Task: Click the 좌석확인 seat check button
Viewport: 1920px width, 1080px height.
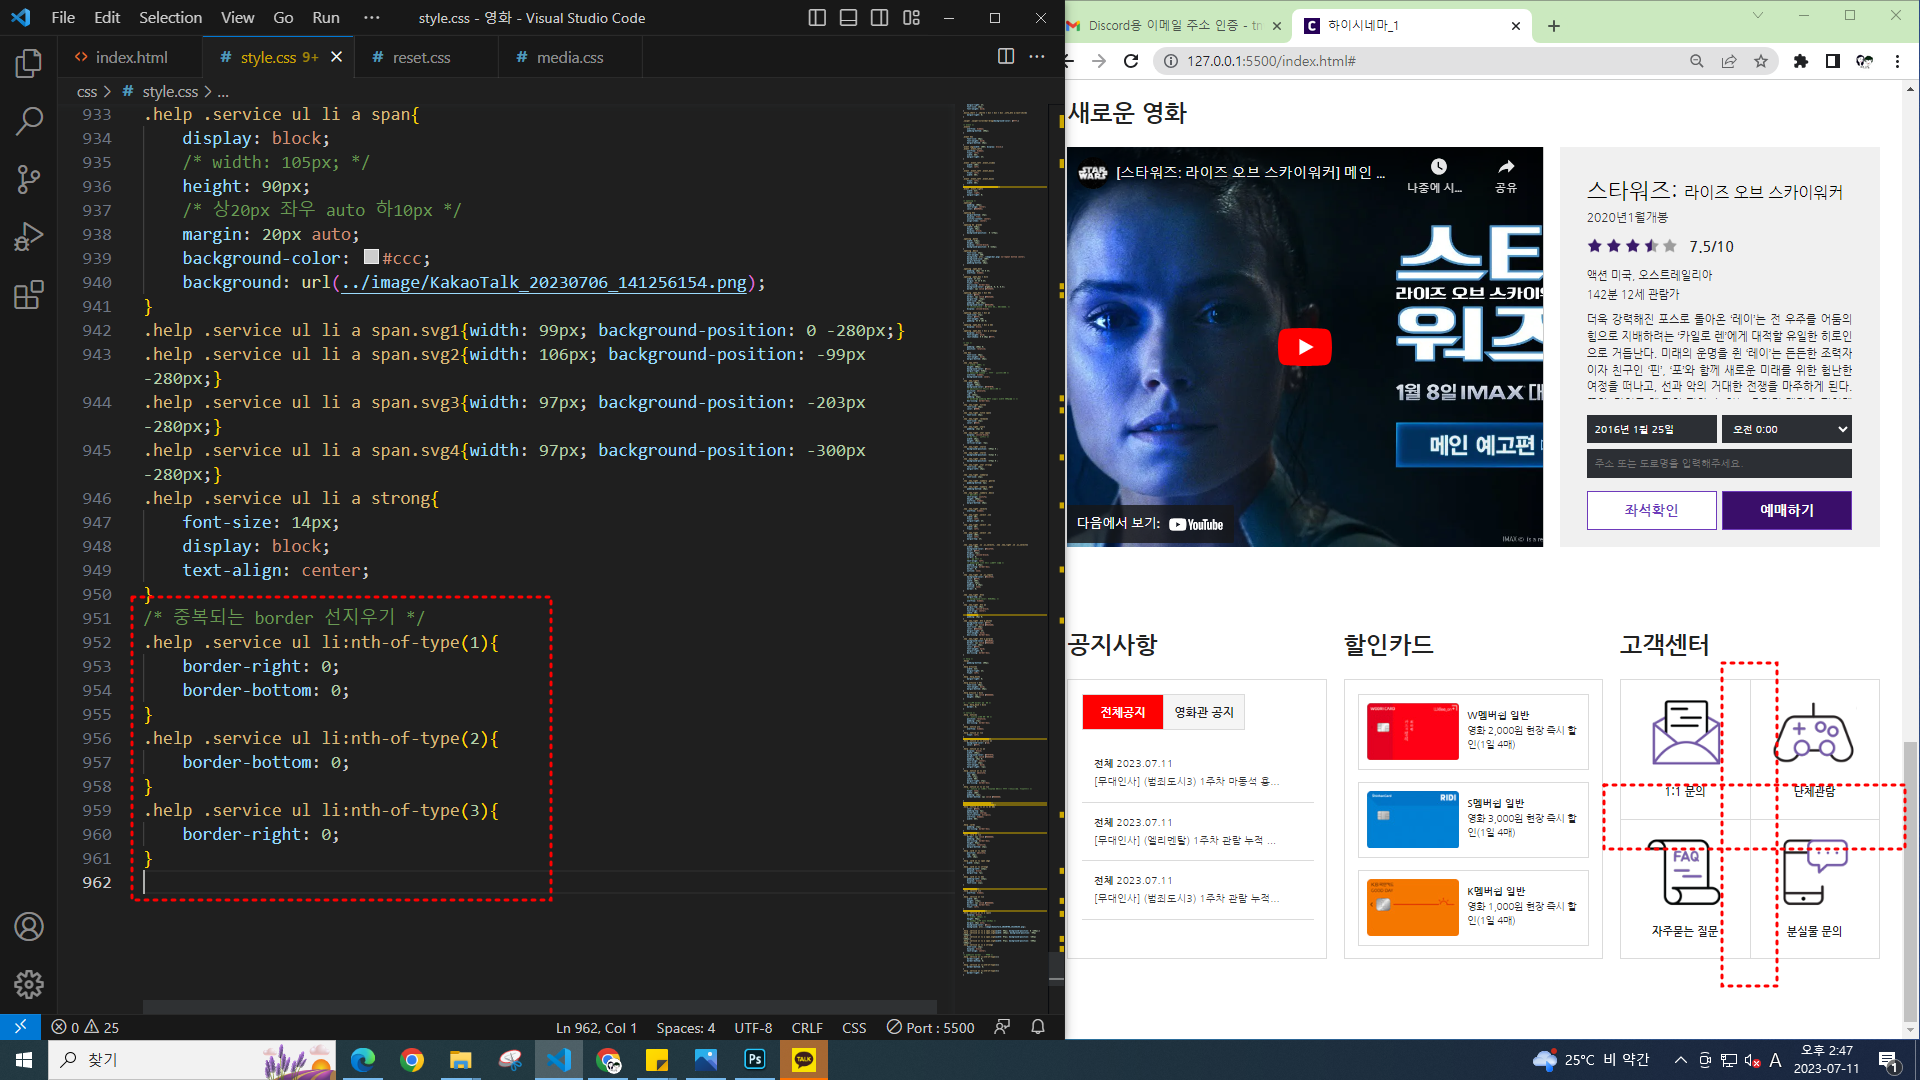Action: click(1651, 510)
